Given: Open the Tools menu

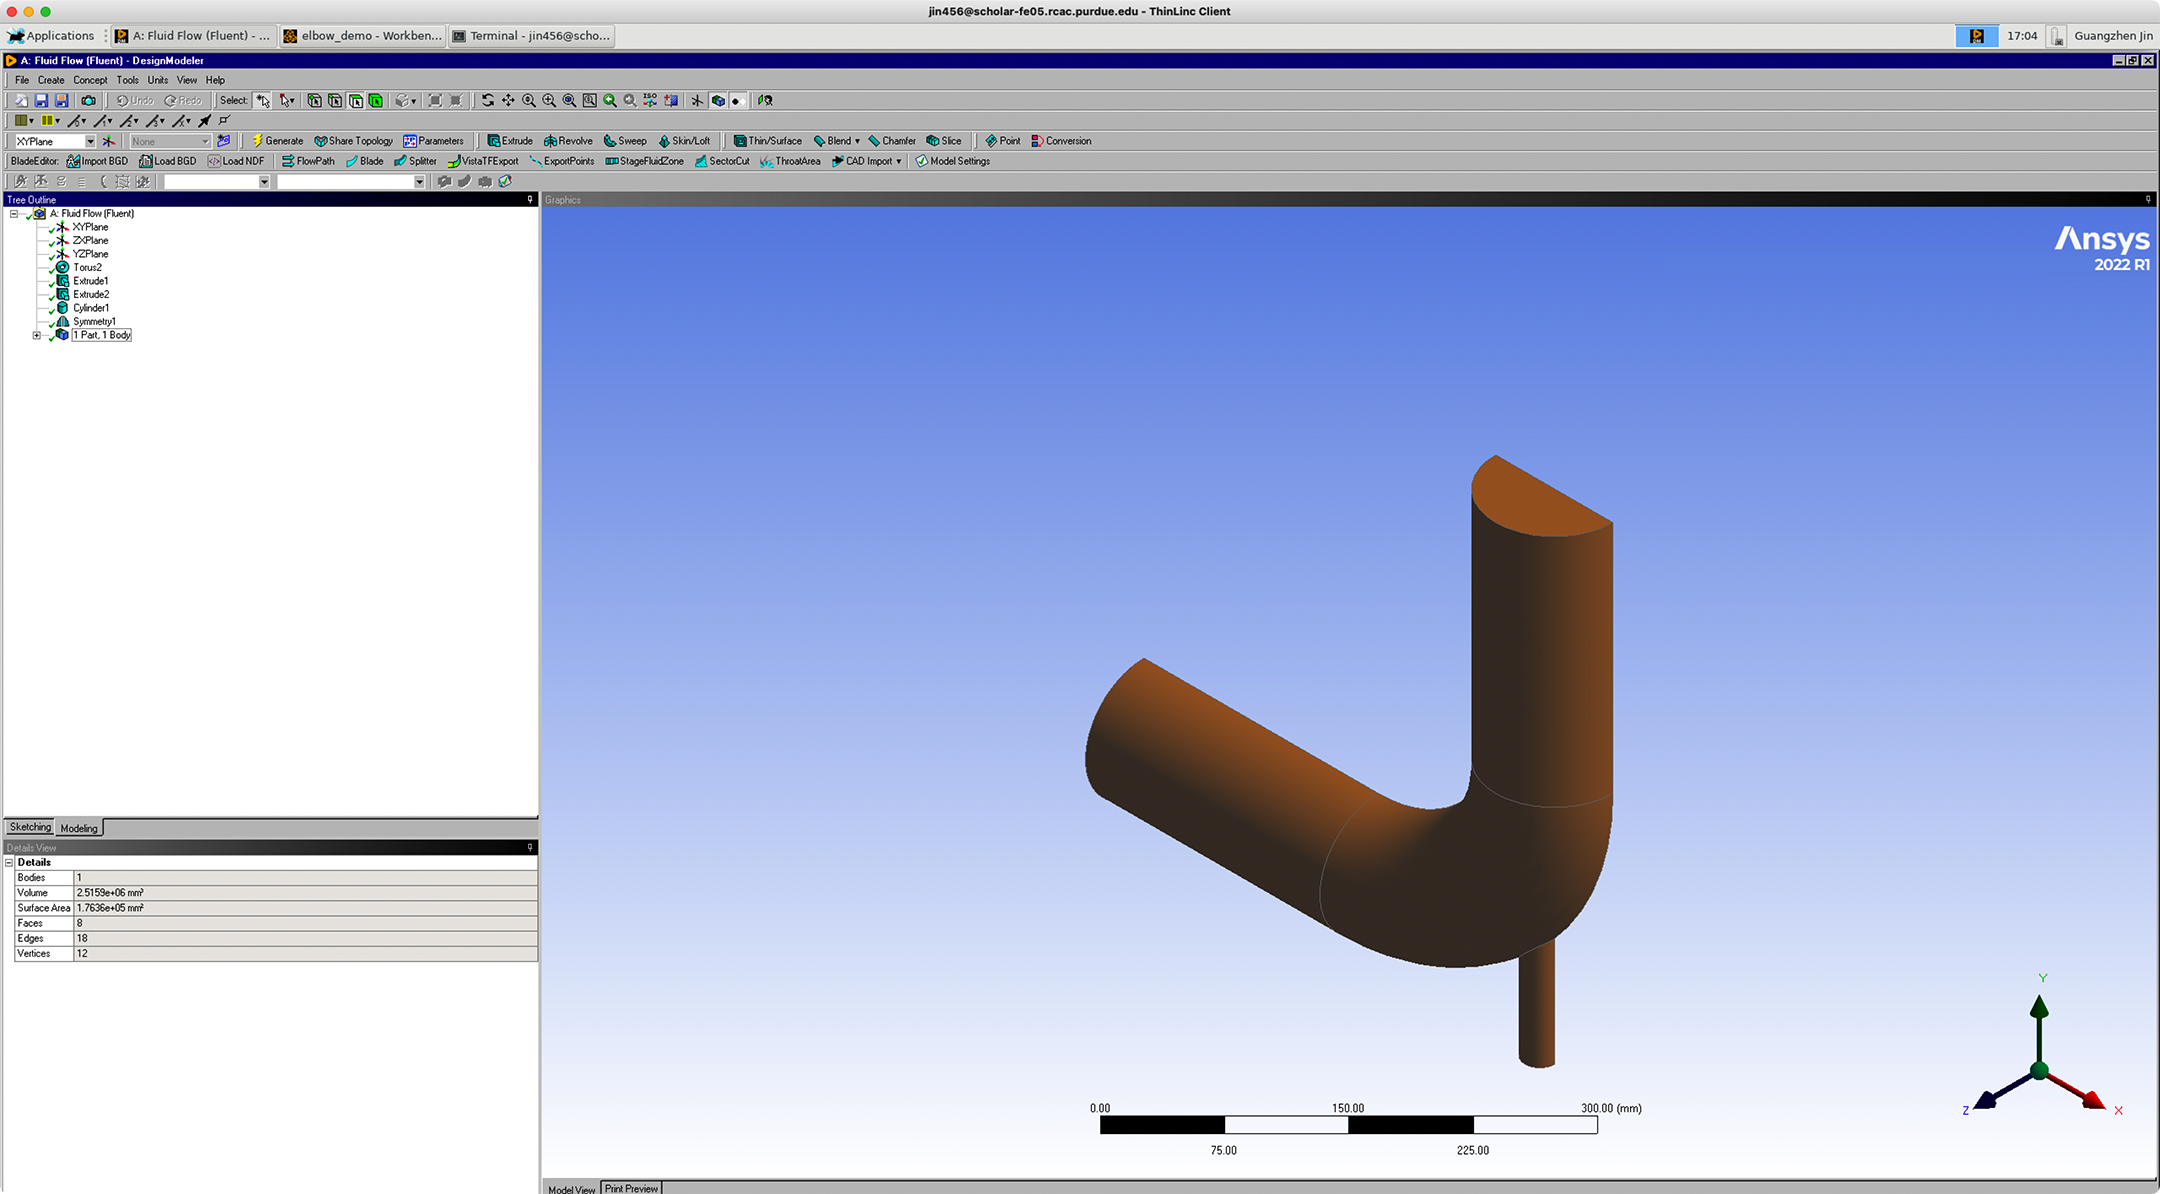Looking at the screenshot, I should 127,80.
